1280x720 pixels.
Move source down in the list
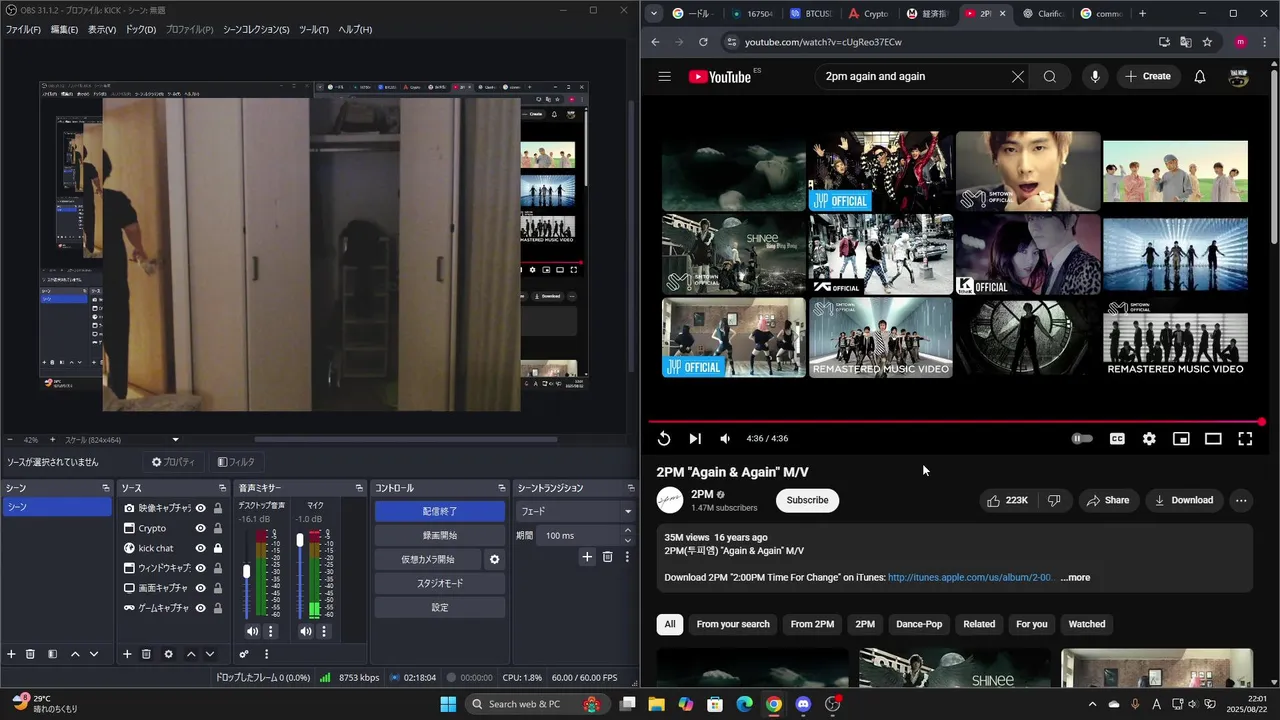tap(210, 654)
